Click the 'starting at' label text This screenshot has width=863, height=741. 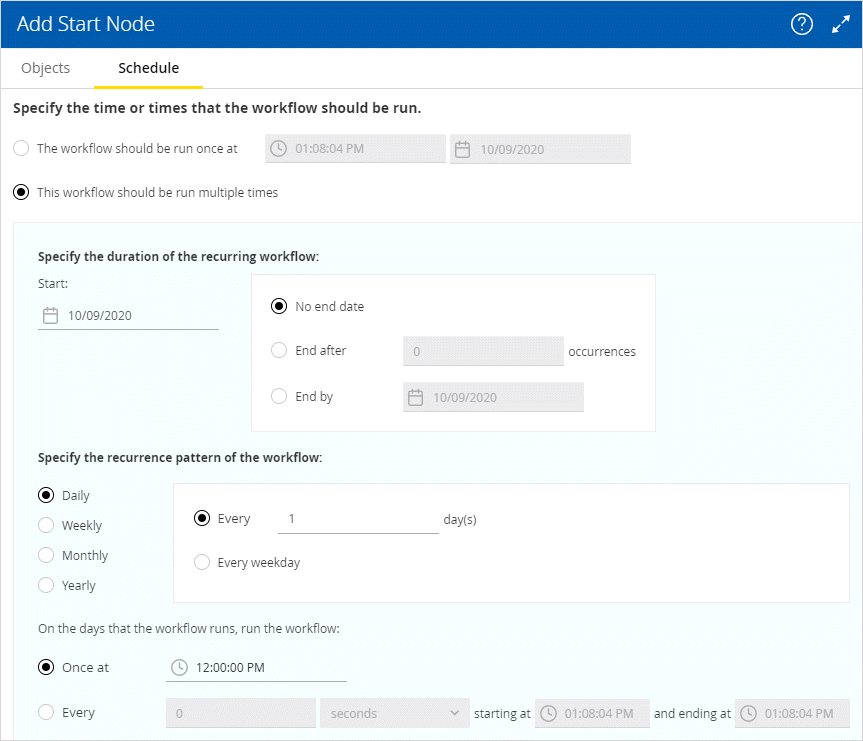pos(502,713)
